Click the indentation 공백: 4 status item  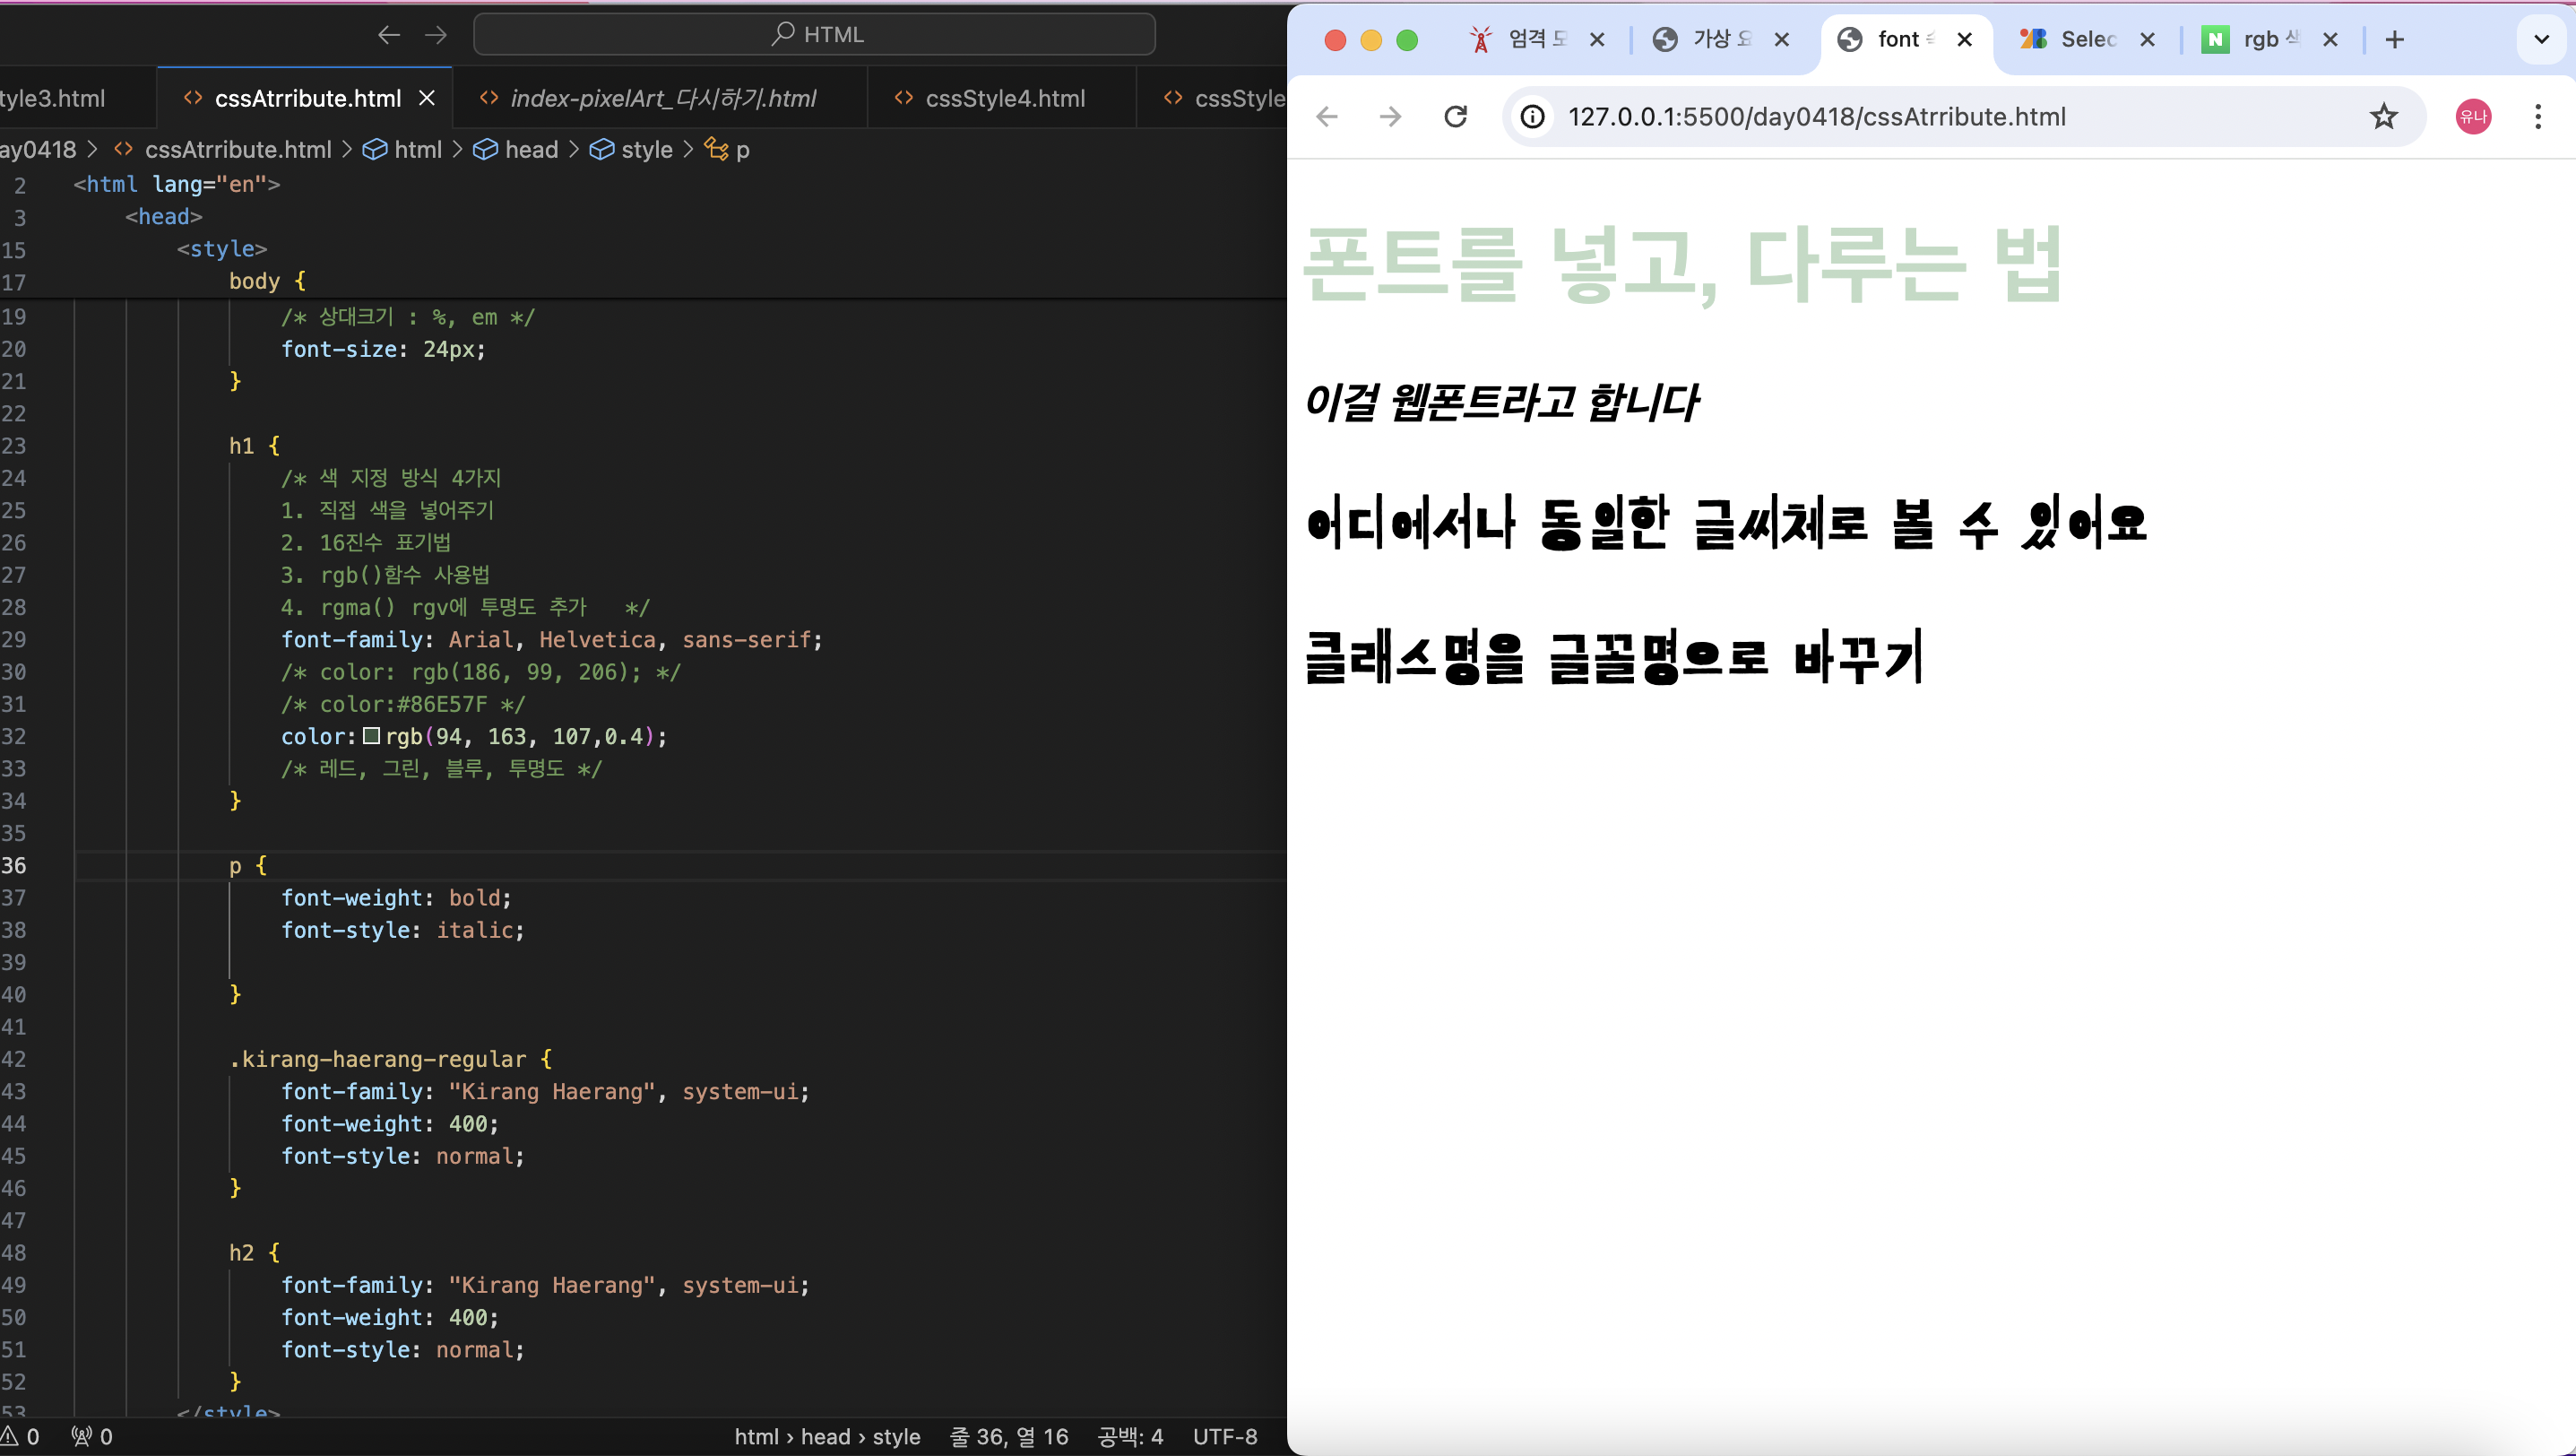(1130, 1437)
